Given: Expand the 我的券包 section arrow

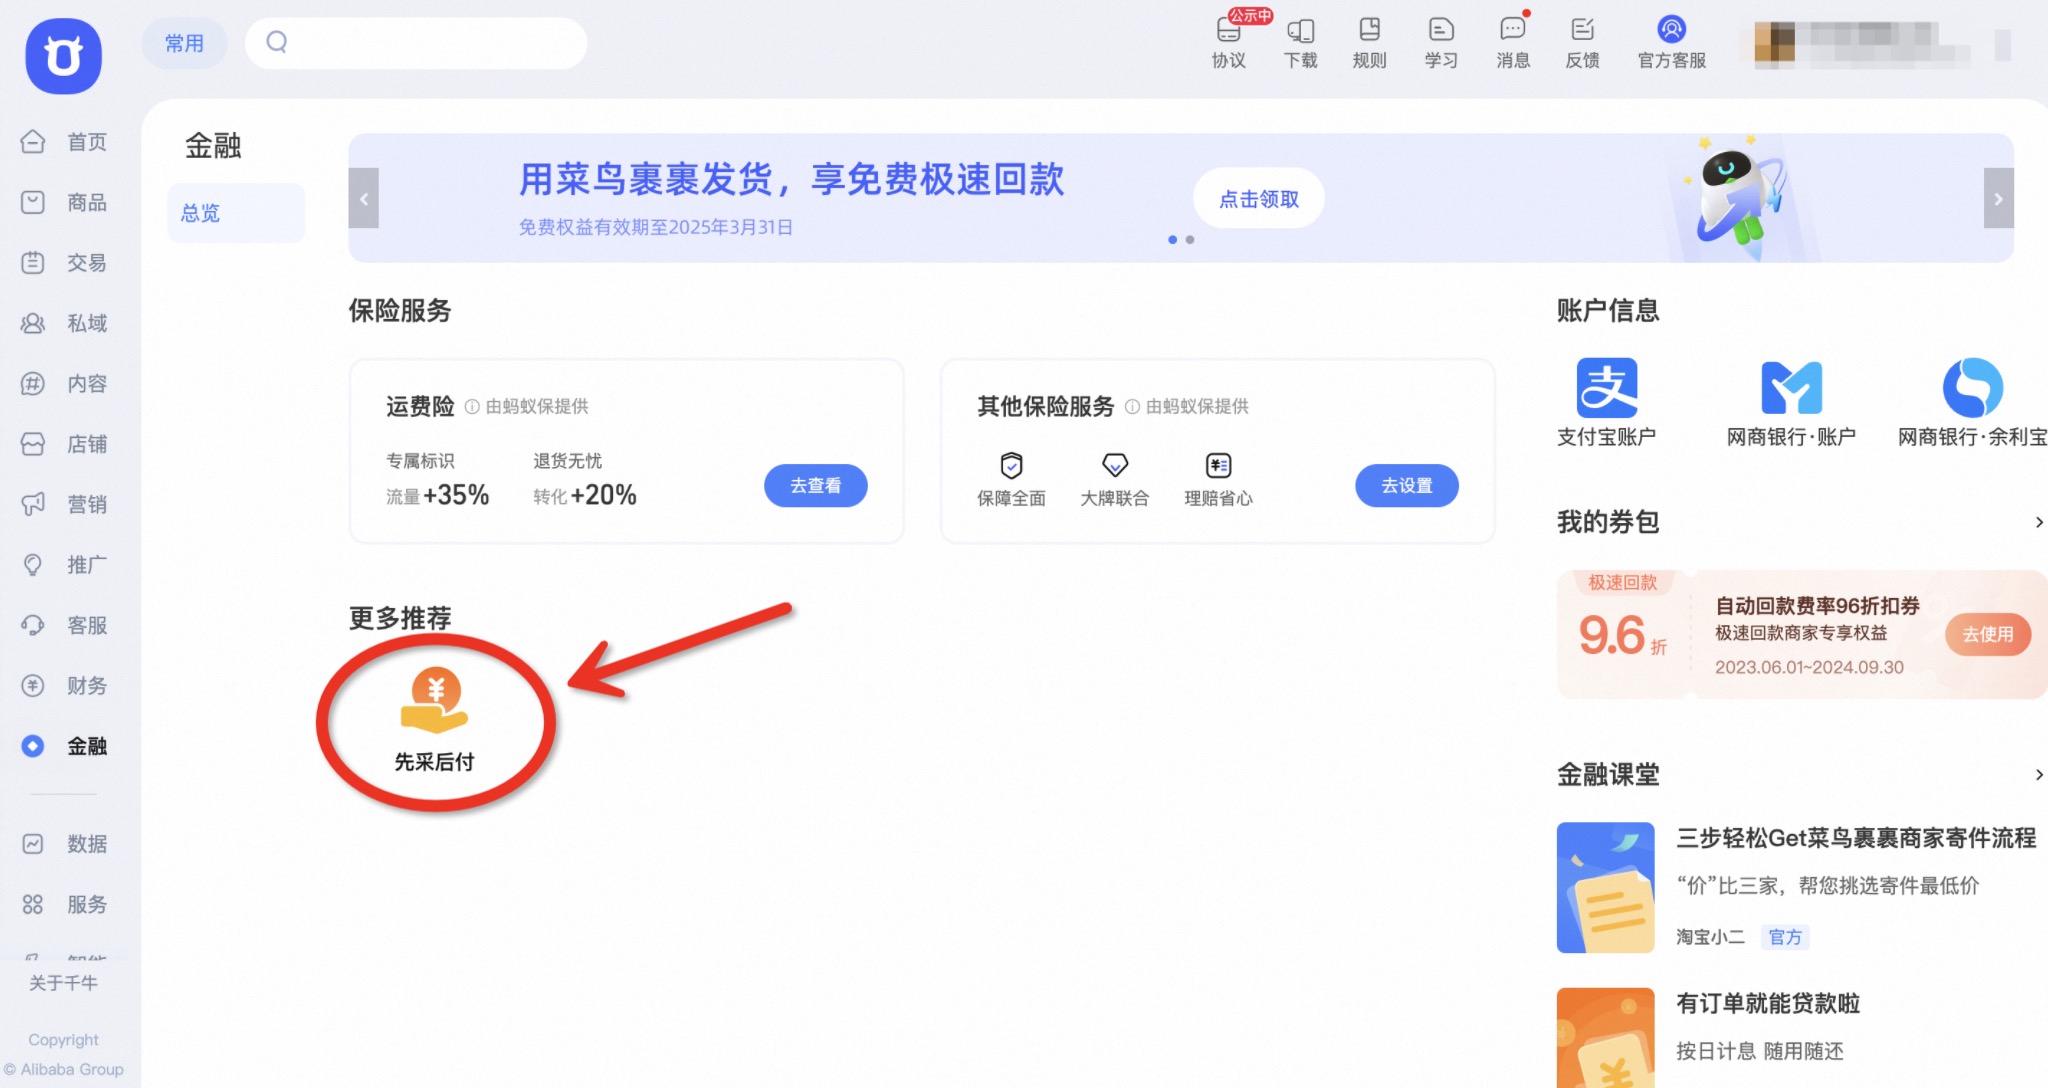Looking at the screenshot, I should click(2039, 522).
